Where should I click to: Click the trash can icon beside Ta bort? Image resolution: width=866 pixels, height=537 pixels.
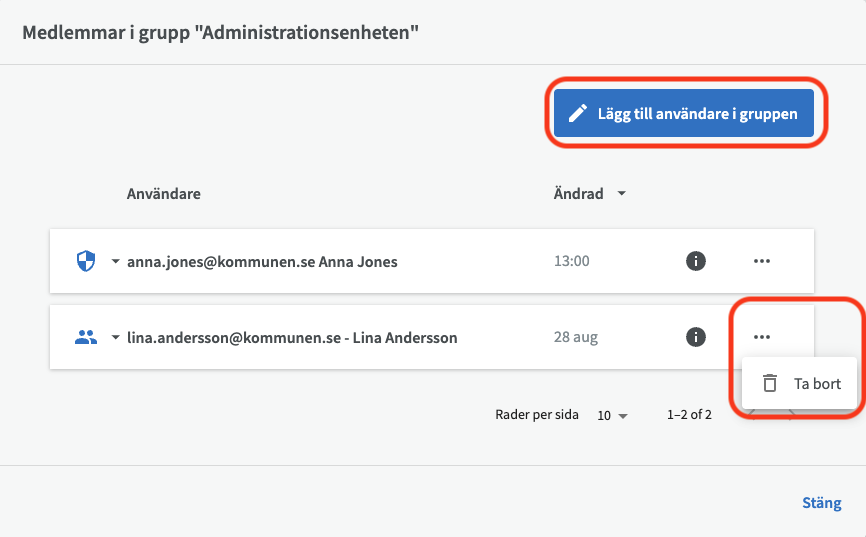(x=770, y=383)
